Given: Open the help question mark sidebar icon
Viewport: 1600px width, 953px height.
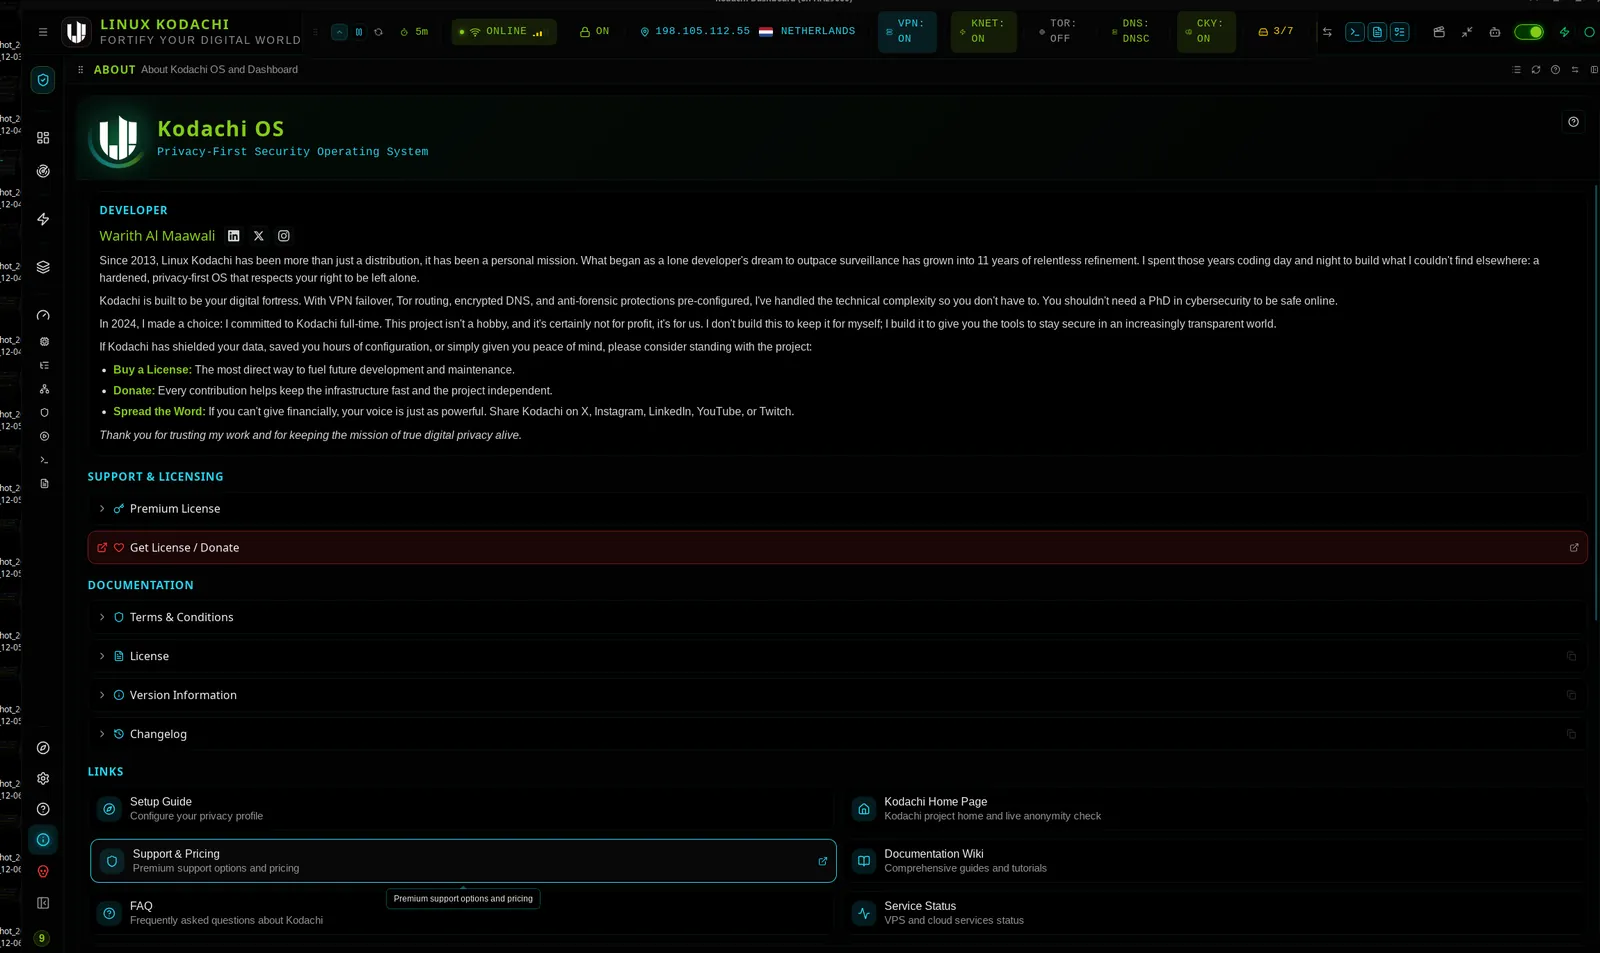Looking at the screenshot, I should [43, 809].
